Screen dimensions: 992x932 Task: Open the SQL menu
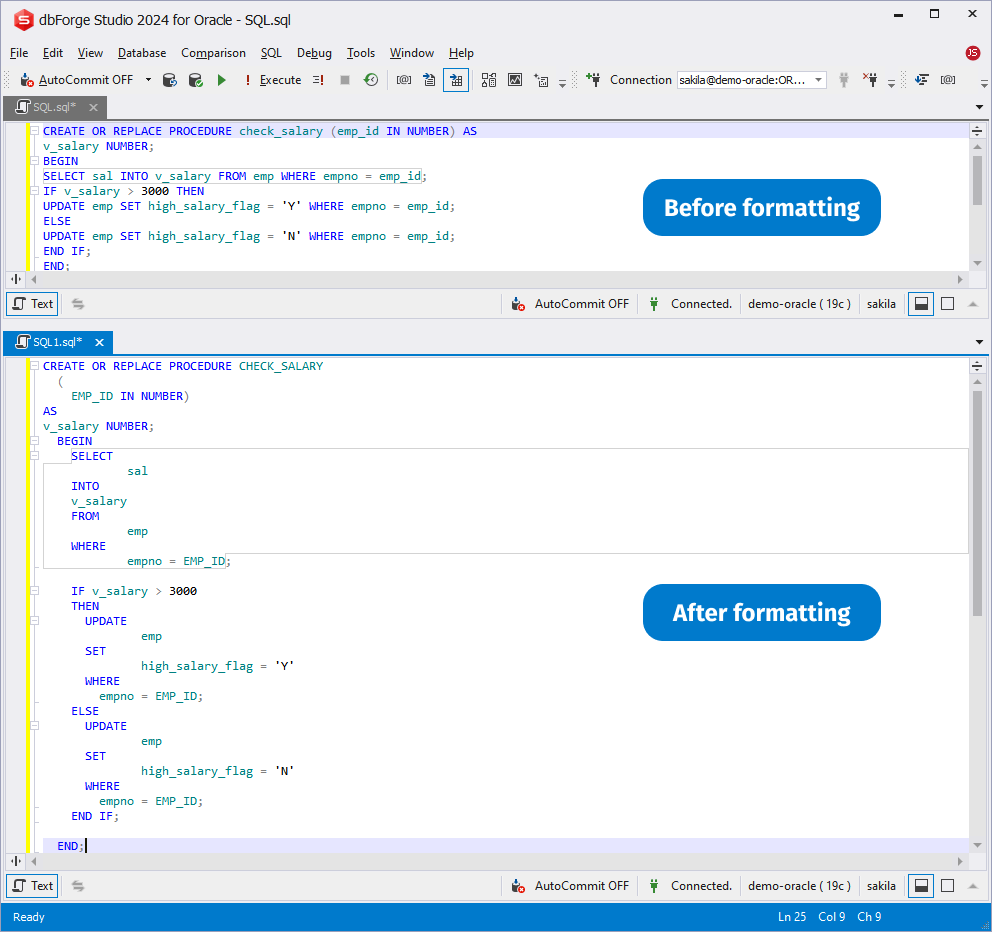coord(271,53)
